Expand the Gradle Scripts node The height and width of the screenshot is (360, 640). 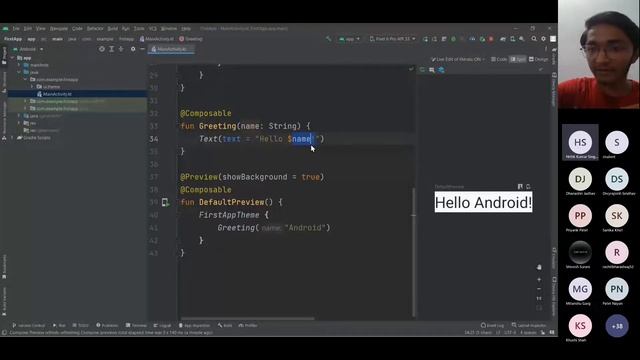pos(12,138)
